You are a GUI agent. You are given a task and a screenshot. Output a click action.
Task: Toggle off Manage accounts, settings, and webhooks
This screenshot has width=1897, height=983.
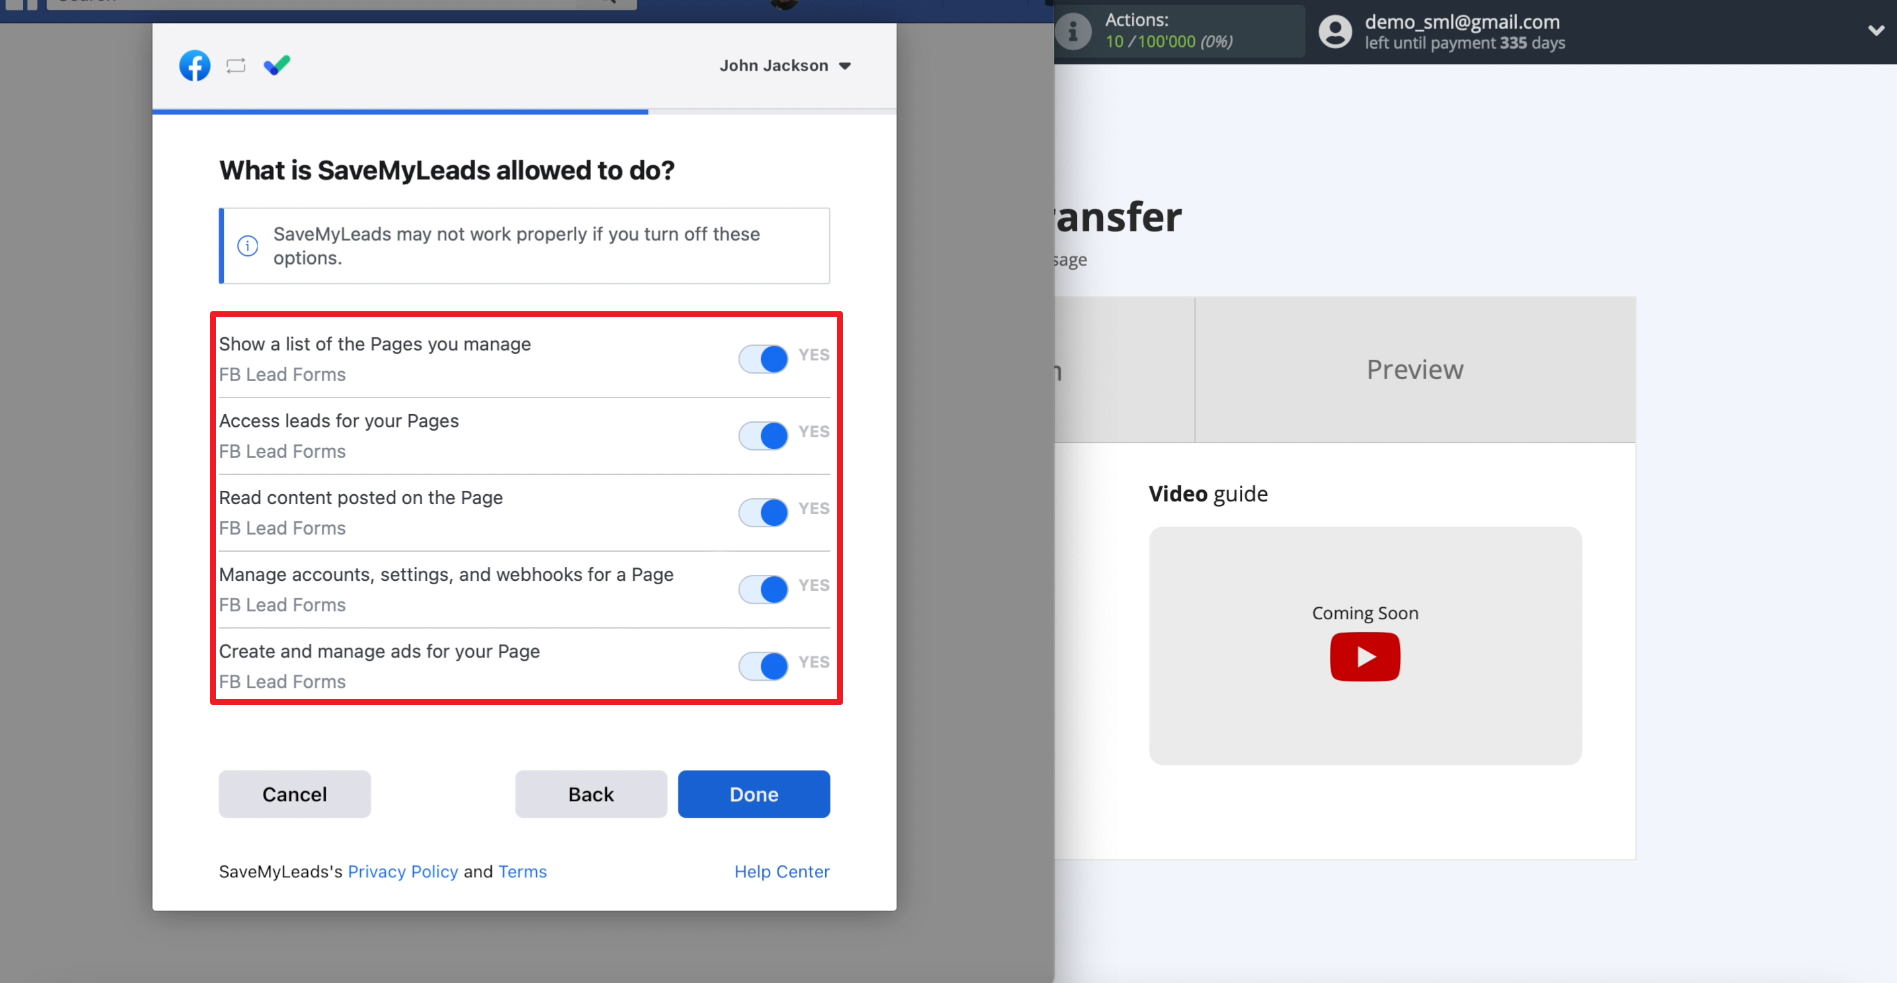pos(764,590)
